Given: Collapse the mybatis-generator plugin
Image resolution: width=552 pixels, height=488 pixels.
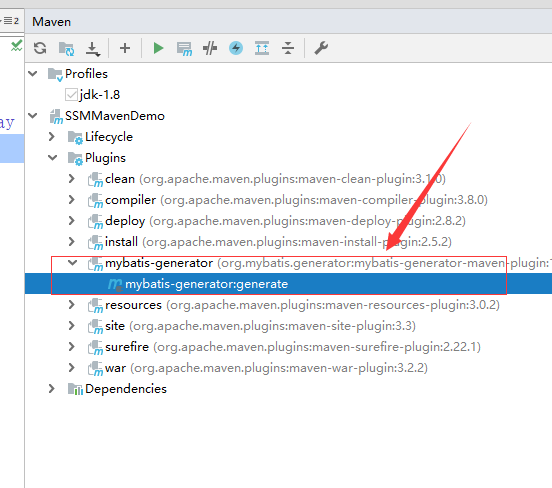Looking at the screenshot, I should pyautogui.click(x=73, y=263).
